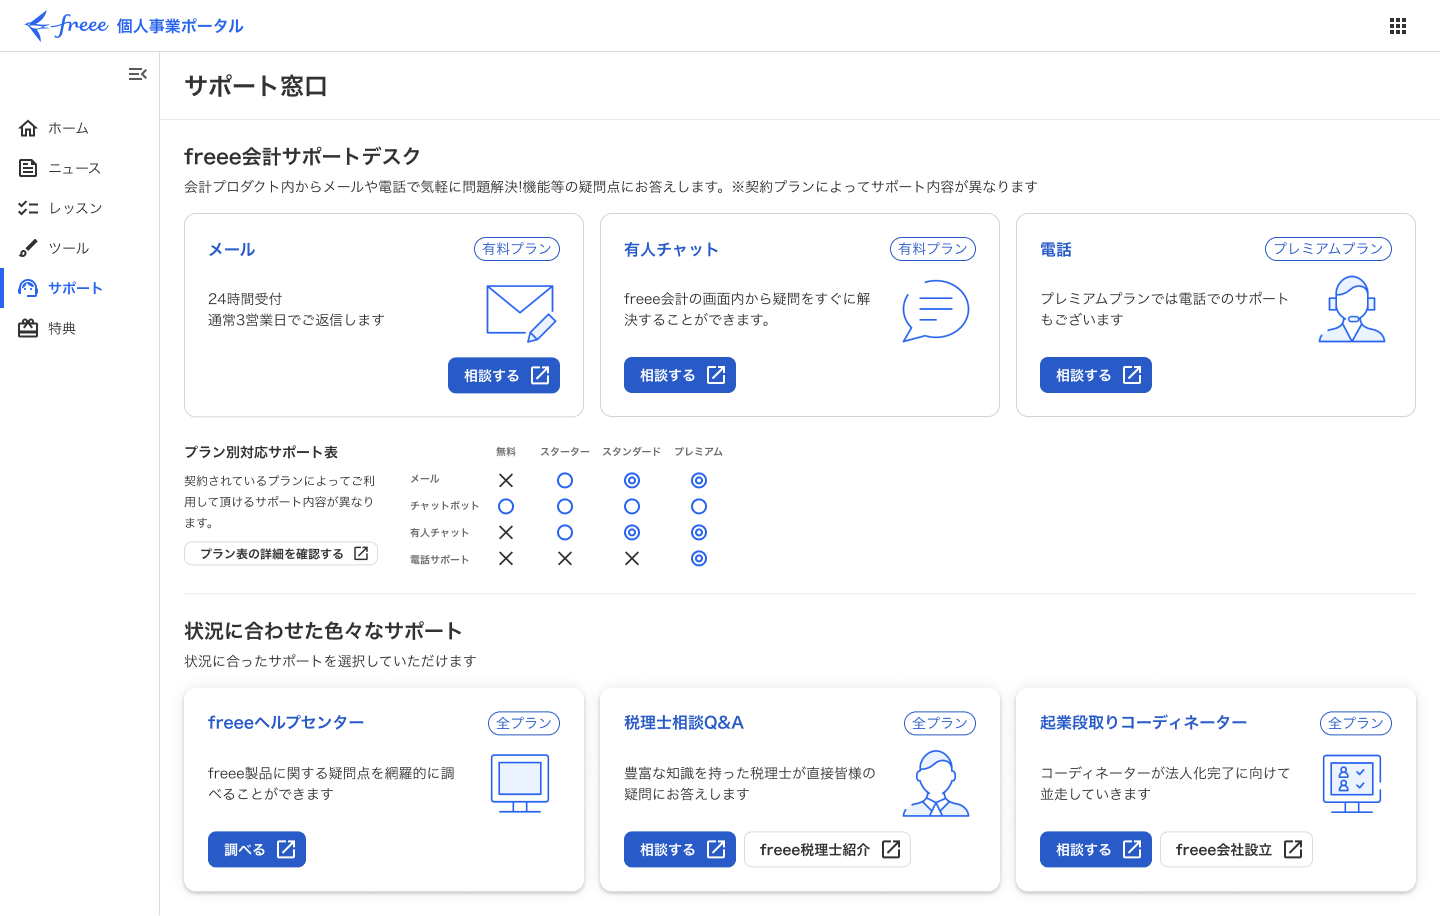Screen dimensions: 1440x916
Task: Click the ツール brush icon in sidebar
Action: (x=28, y=248)
